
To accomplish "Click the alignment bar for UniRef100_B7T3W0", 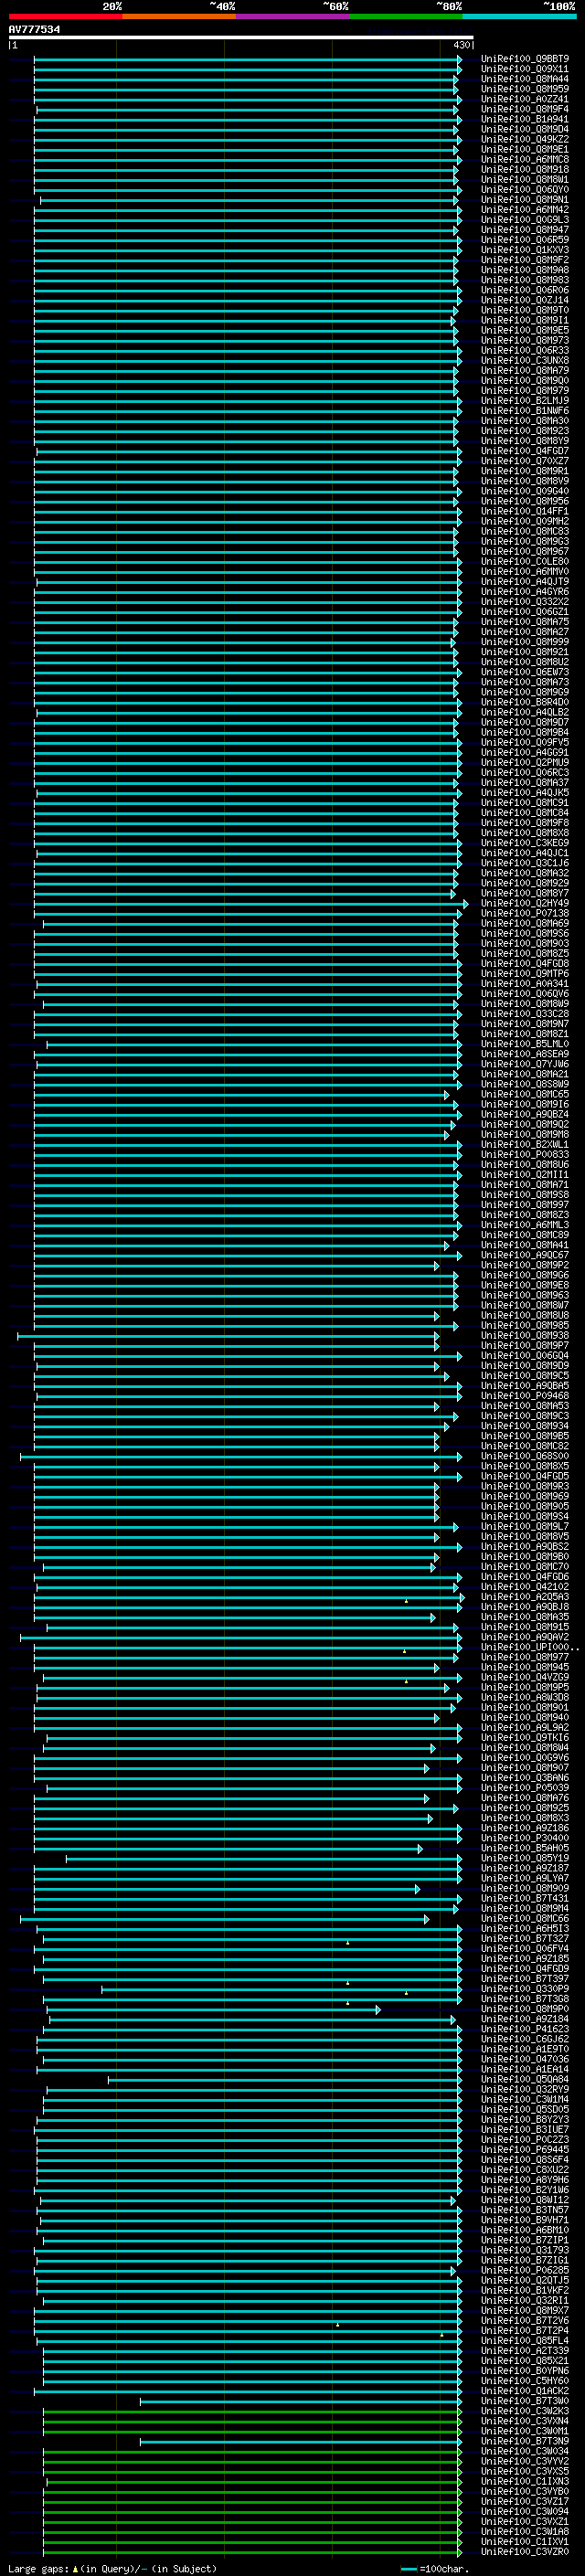I will [301, 2402].
